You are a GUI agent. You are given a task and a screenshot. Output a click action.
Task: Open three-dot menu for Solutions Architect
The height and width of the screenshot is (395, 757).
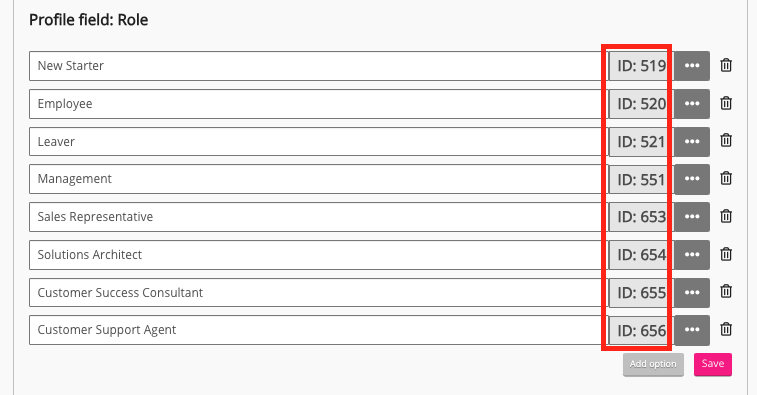[x=692, y=254]
